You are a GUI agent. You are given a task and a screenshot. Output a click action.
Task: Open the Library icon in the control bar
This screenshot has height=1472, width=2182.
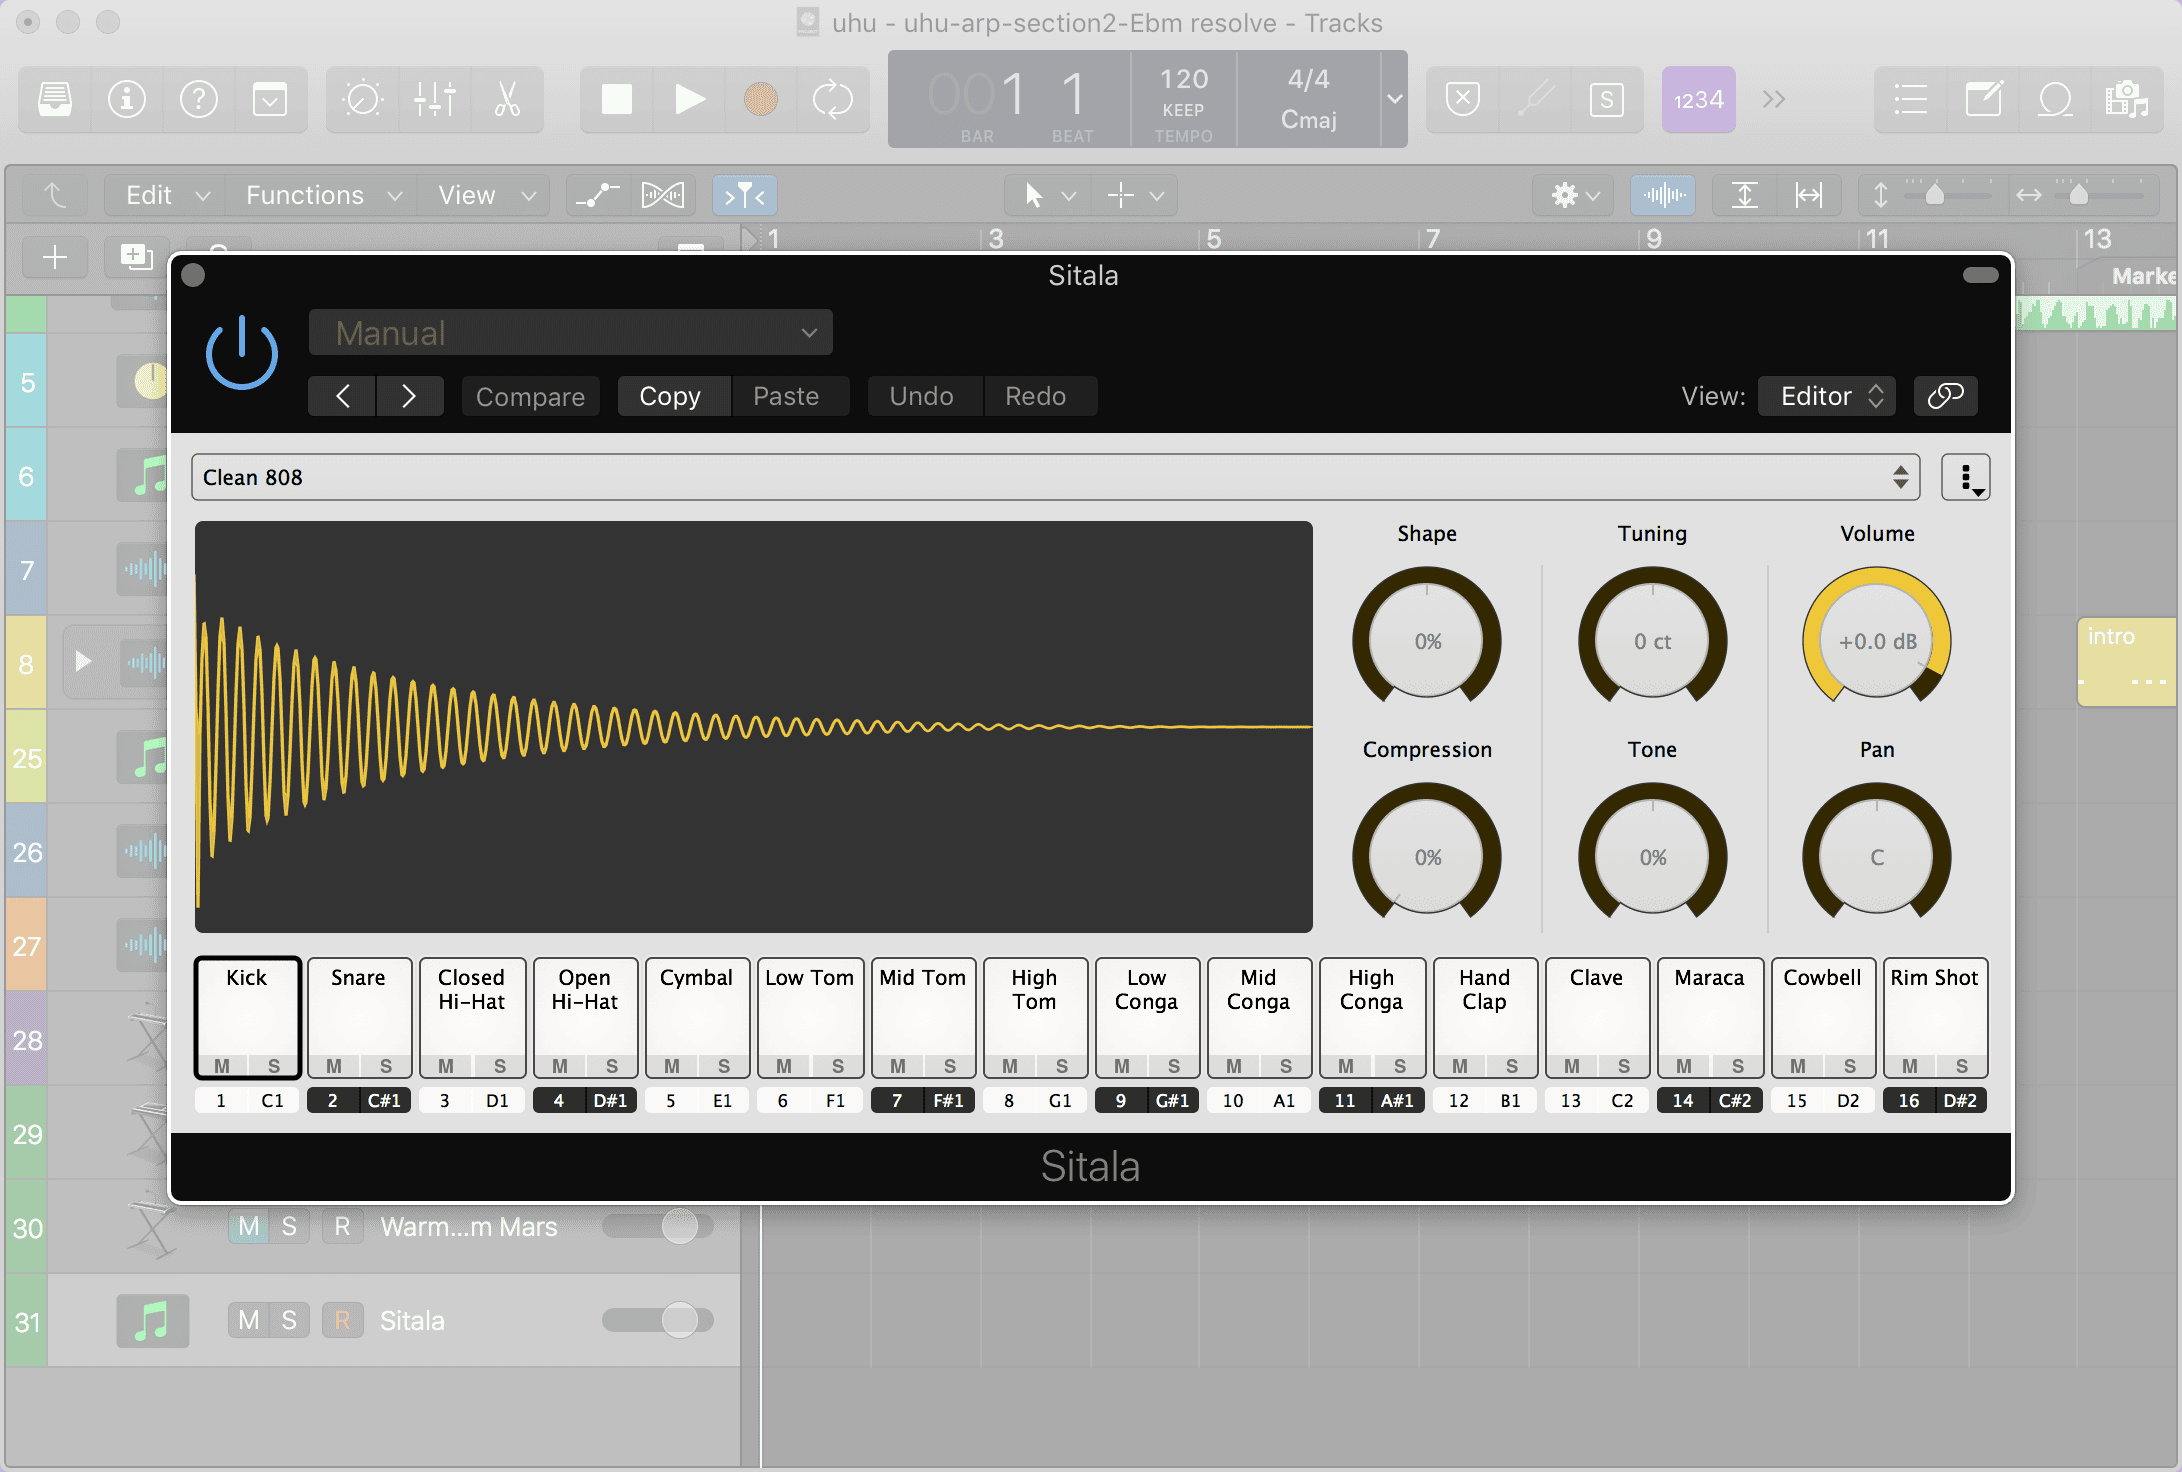click(55, 99)
